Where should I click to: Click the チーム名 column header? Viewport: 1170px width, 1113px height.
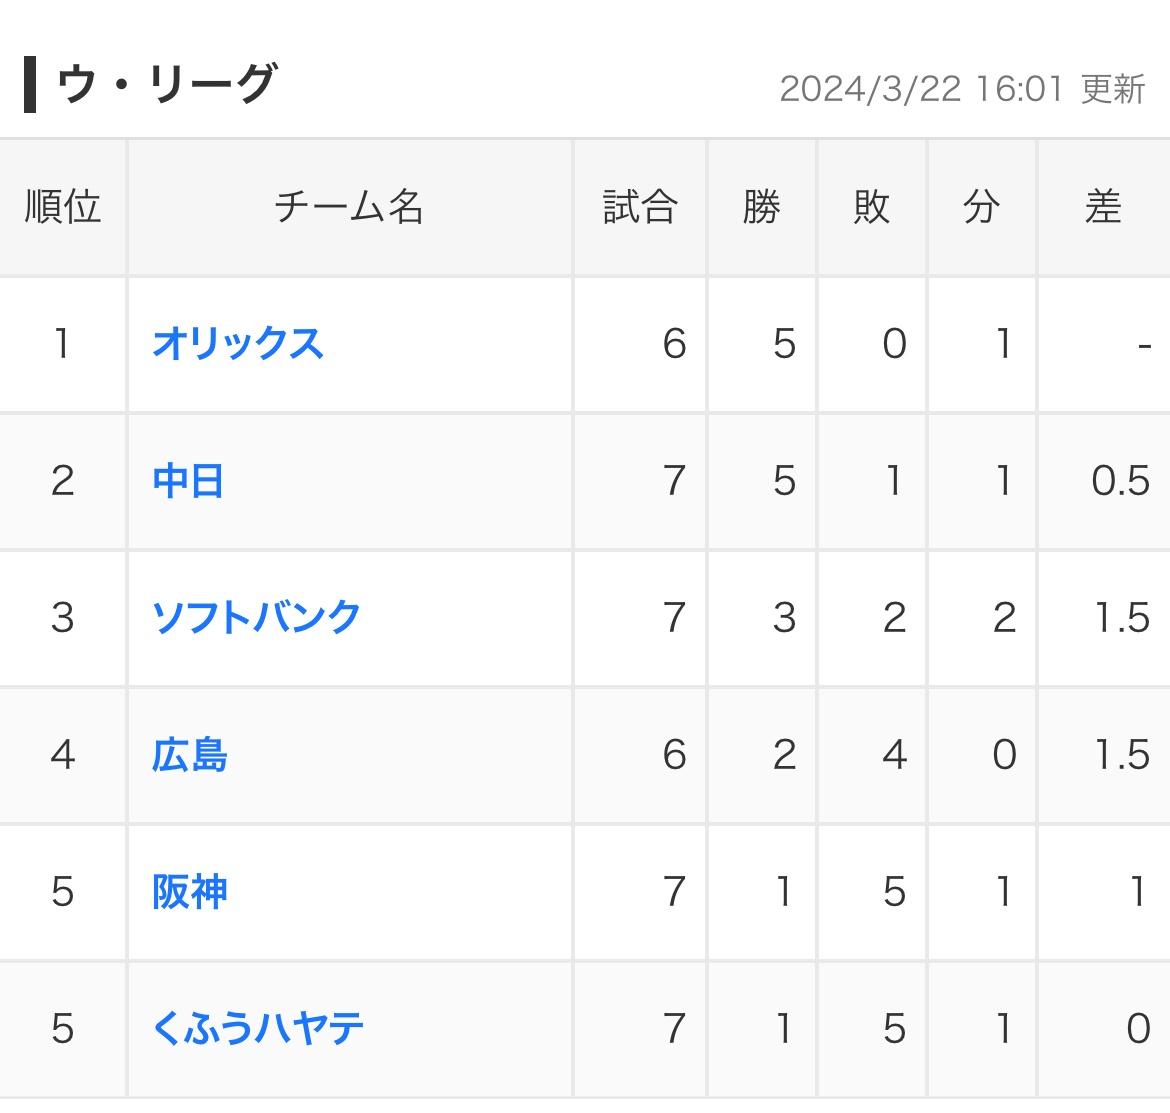point(350,207)
